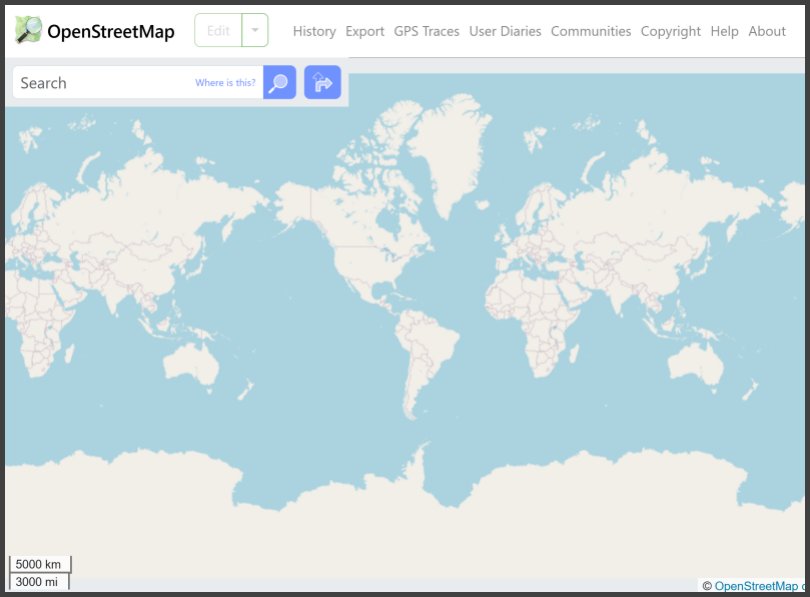Open User Diaries page
Screen dimensions: 810x597
coord(505,31)
